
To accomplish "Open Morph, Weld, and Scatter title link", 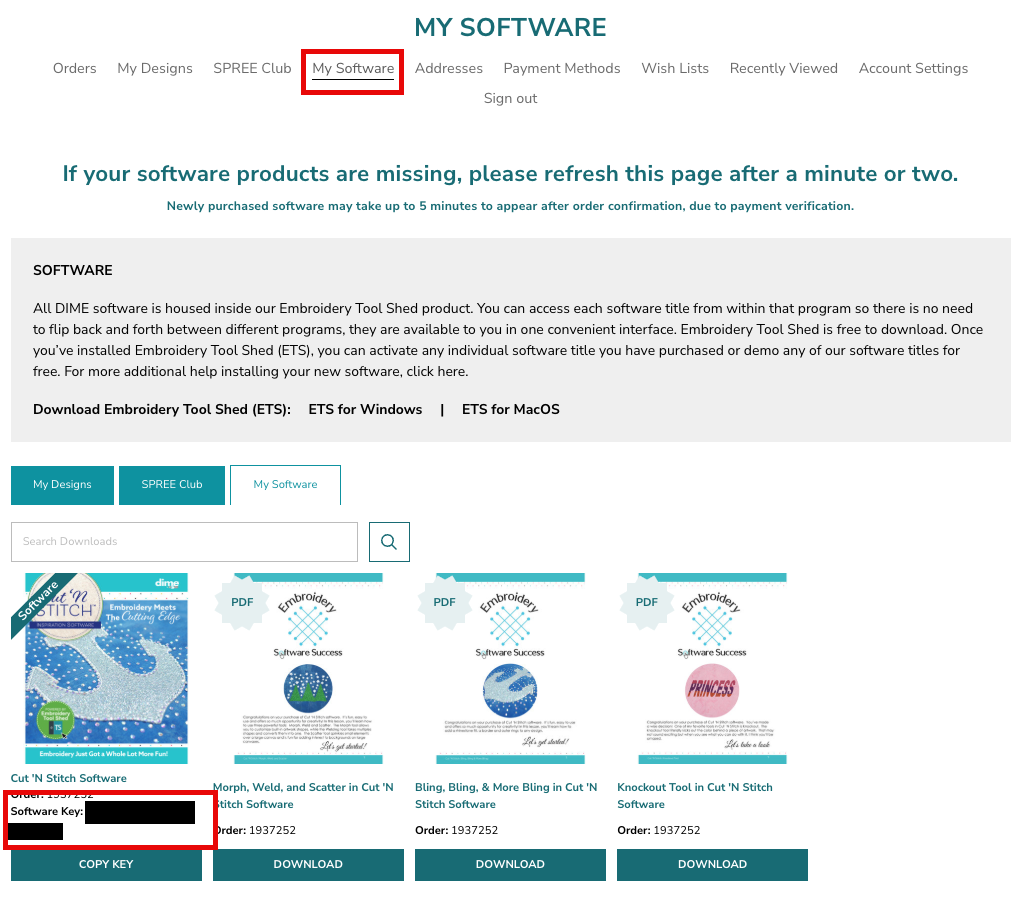I will click(303, 796).
